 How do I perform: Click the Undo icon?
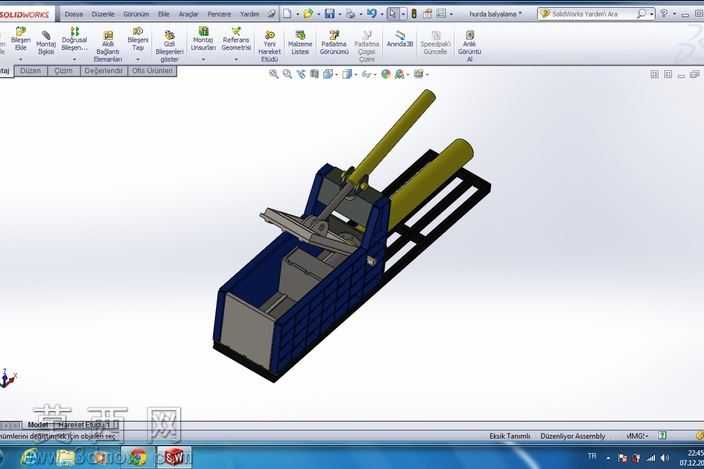[x=372, y=14]
